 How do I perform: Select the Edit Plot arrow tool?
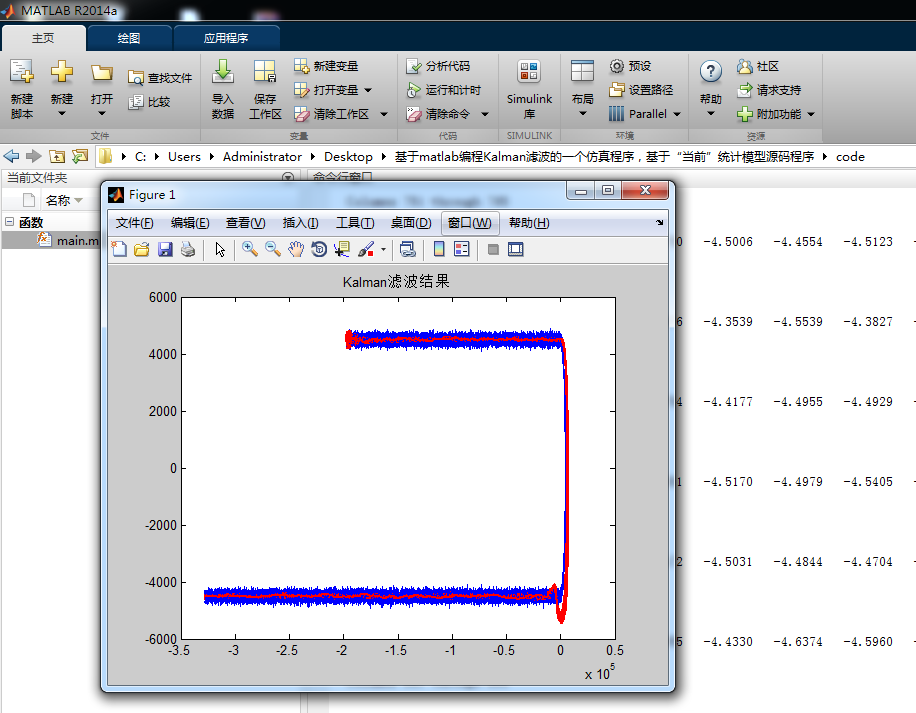220,250
